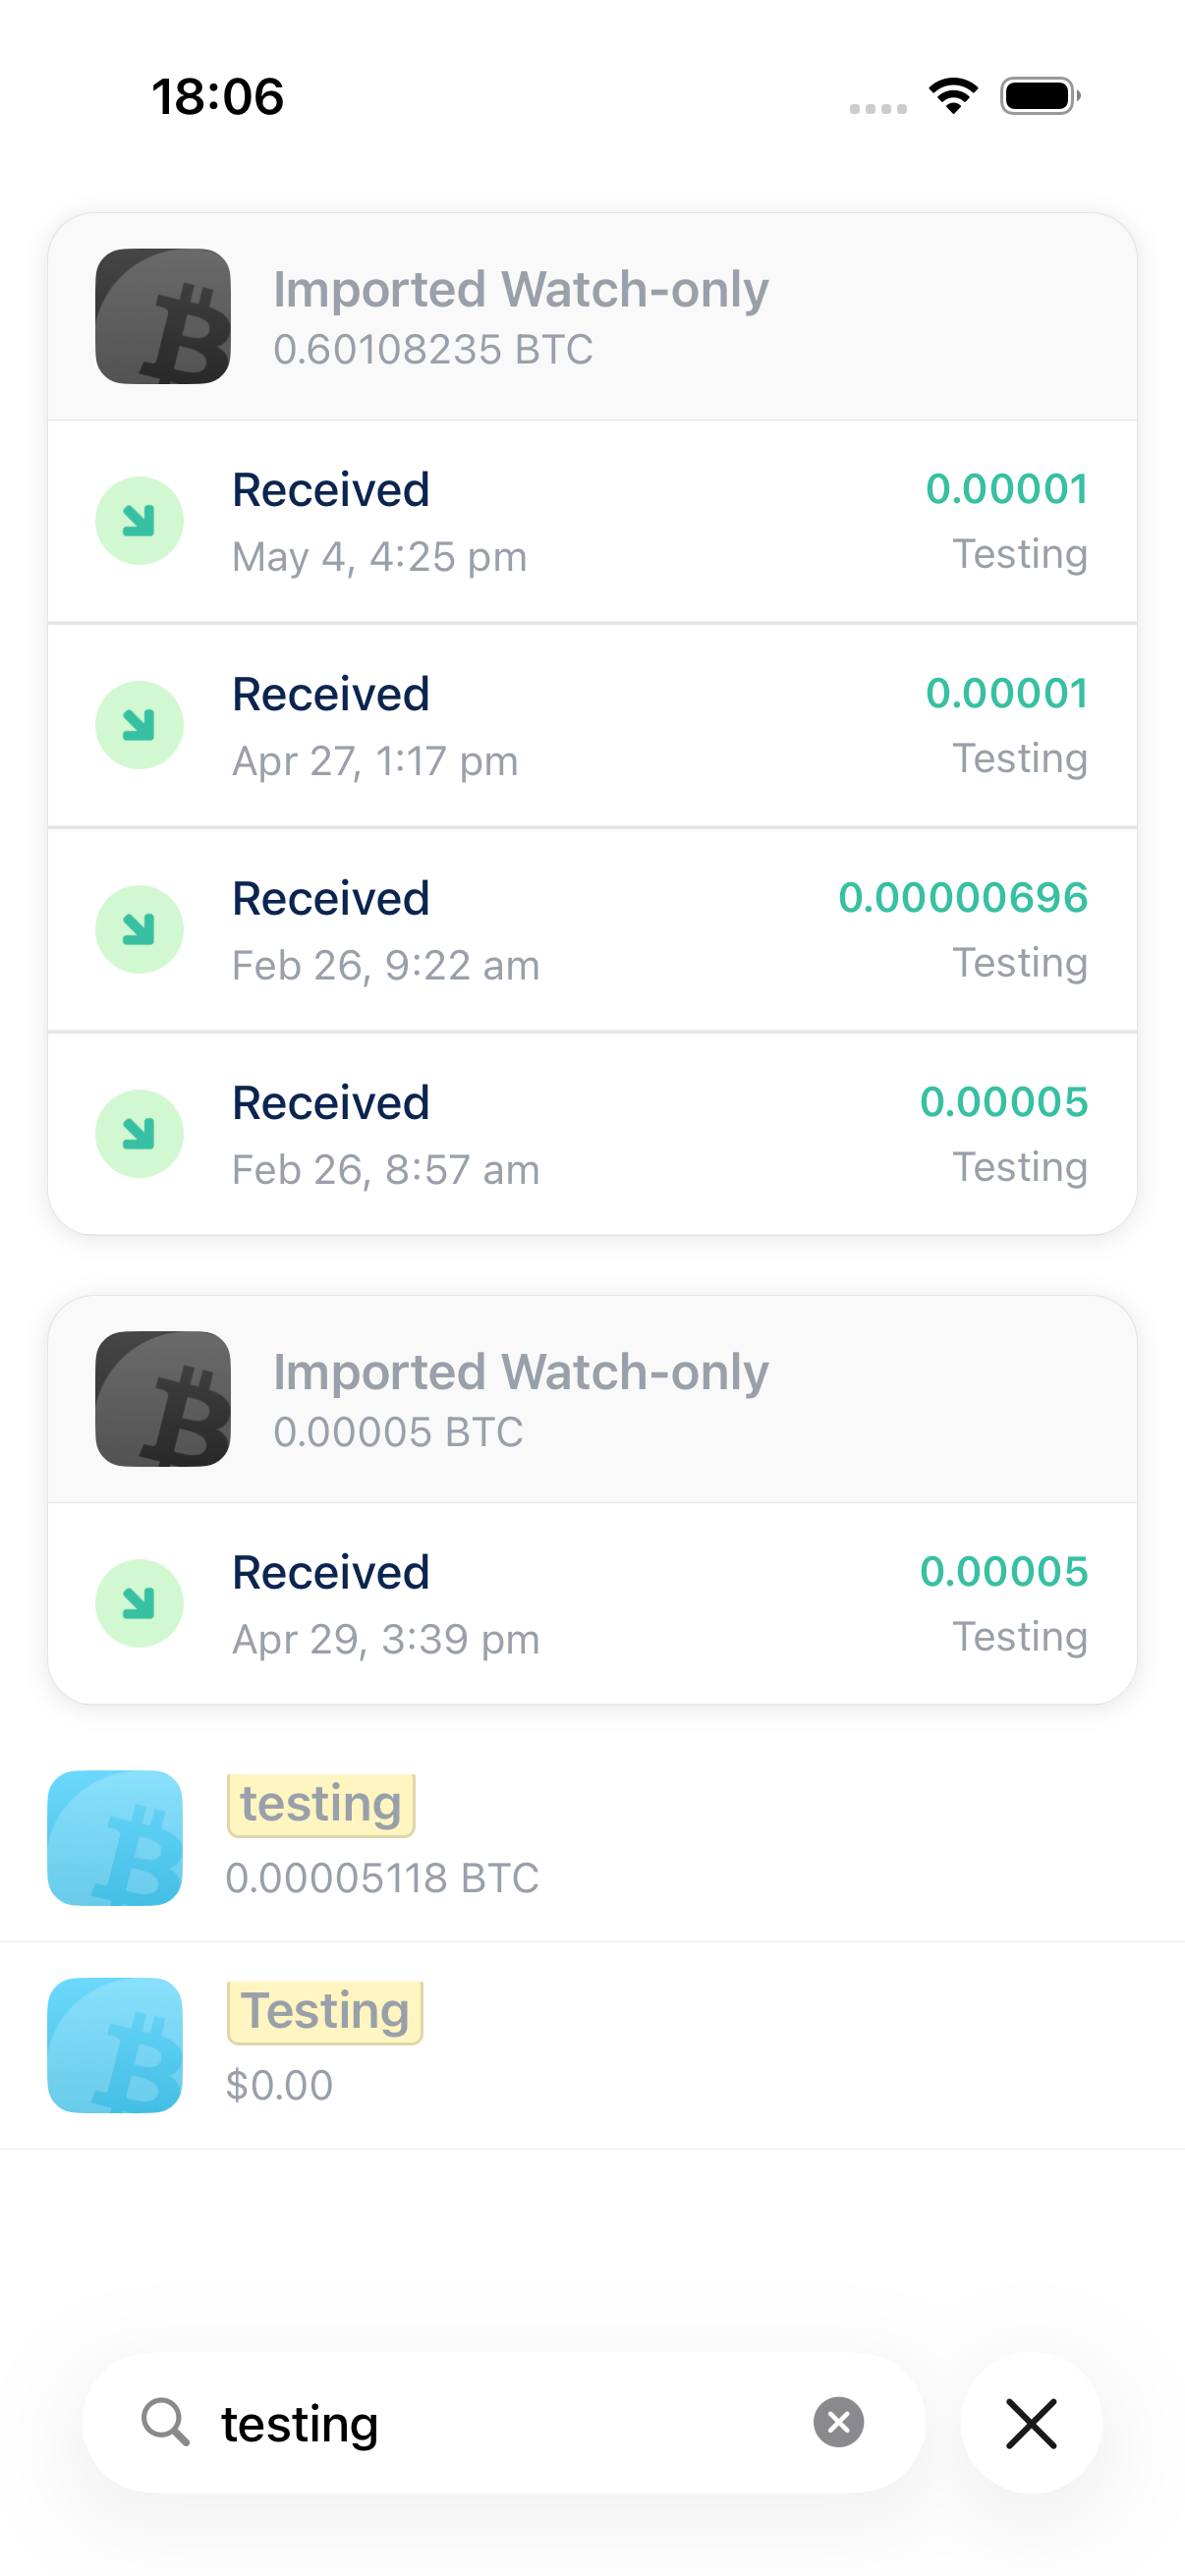
Task: Open Imported Watch-only wallet with 0.60108235 BTC
Action: click(x=592, y=316)
